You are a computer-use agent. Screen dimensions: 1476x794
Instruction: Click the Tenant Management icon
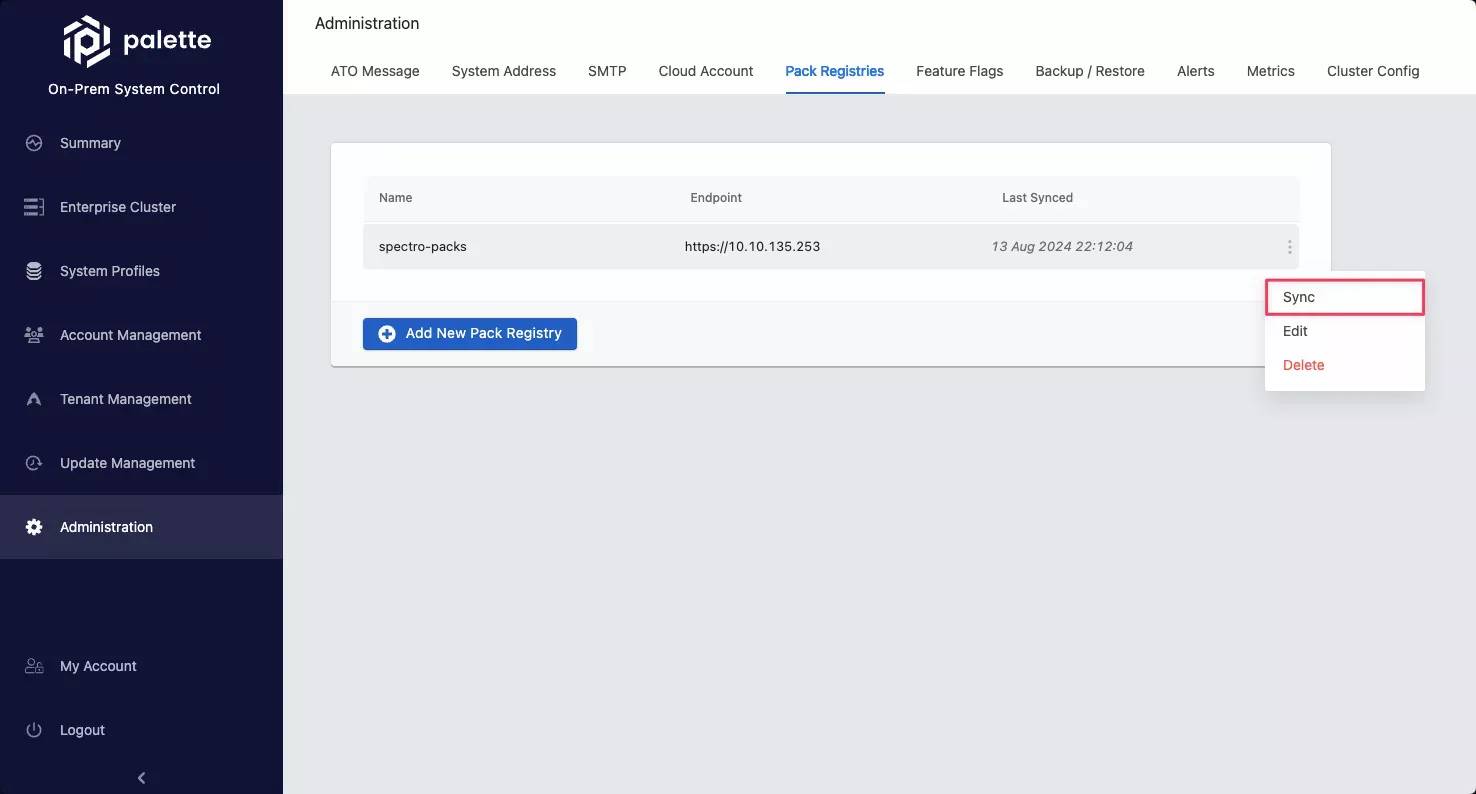34,399
